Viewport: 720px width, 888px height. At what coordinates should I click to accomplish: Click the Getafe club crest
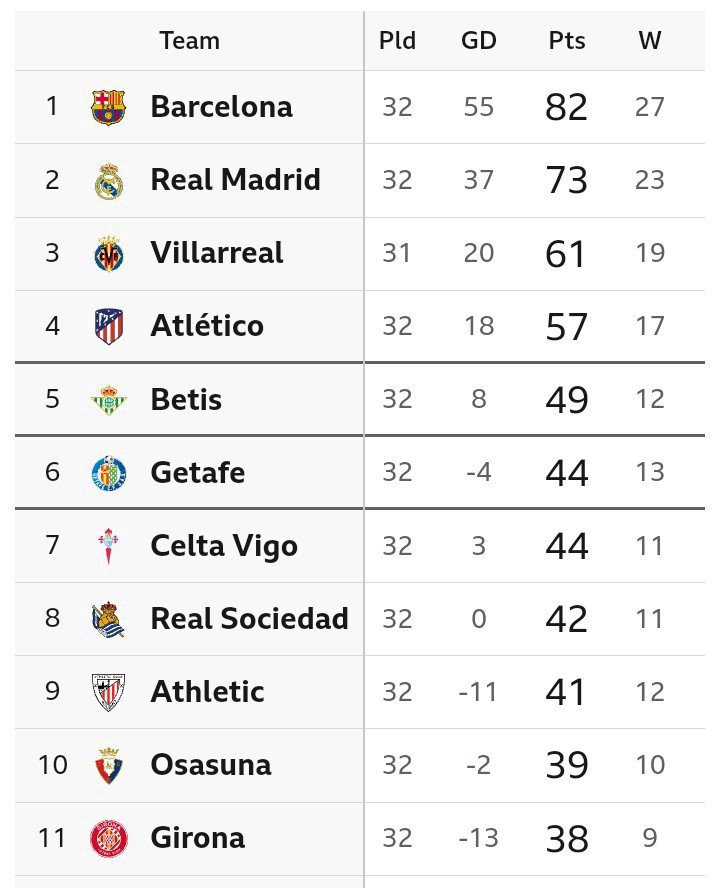pos(109,472)
